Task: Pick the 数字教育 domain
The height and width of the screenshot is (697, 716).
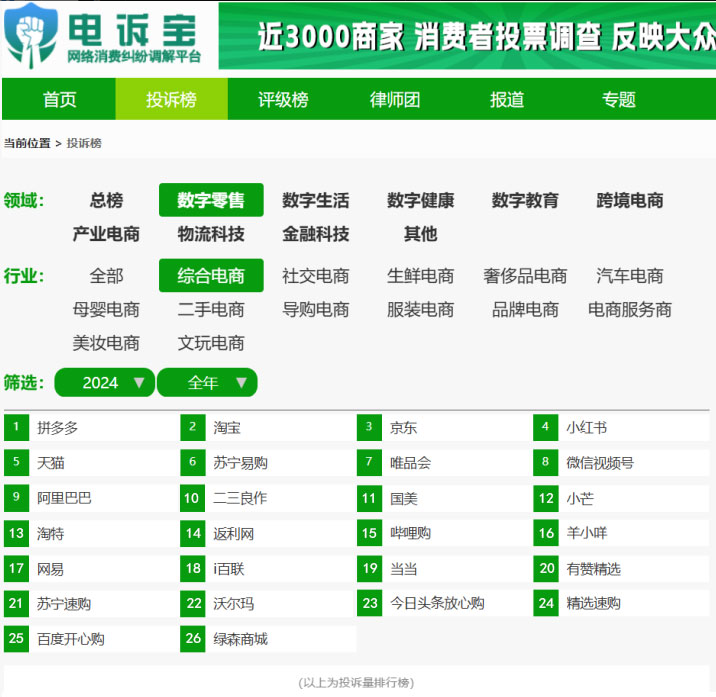Action: 525,200
